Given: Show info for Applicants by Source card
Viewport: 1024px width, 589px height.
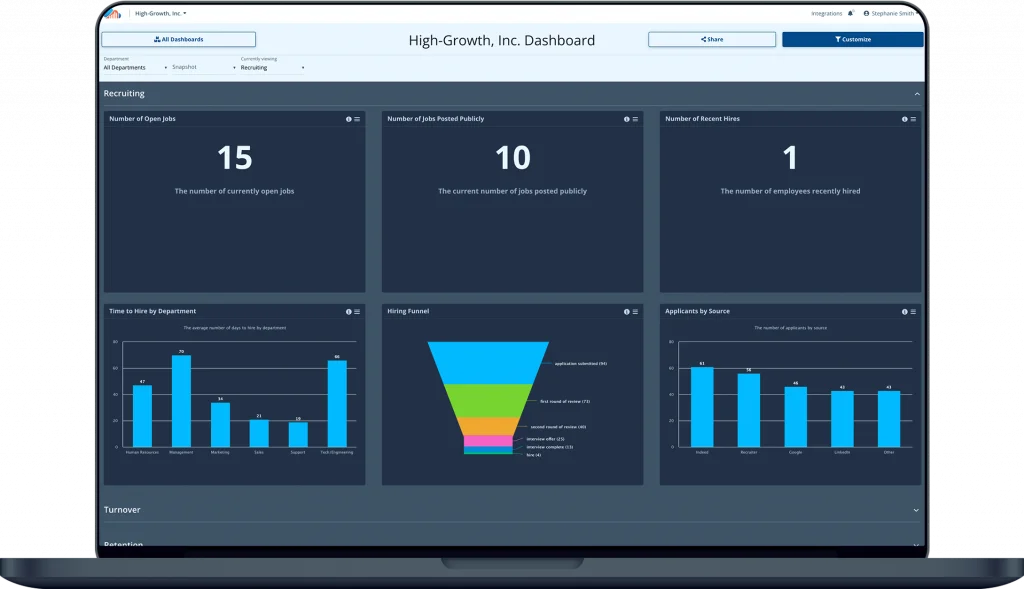Looking at the screenshot, I should tap(904, 312).
